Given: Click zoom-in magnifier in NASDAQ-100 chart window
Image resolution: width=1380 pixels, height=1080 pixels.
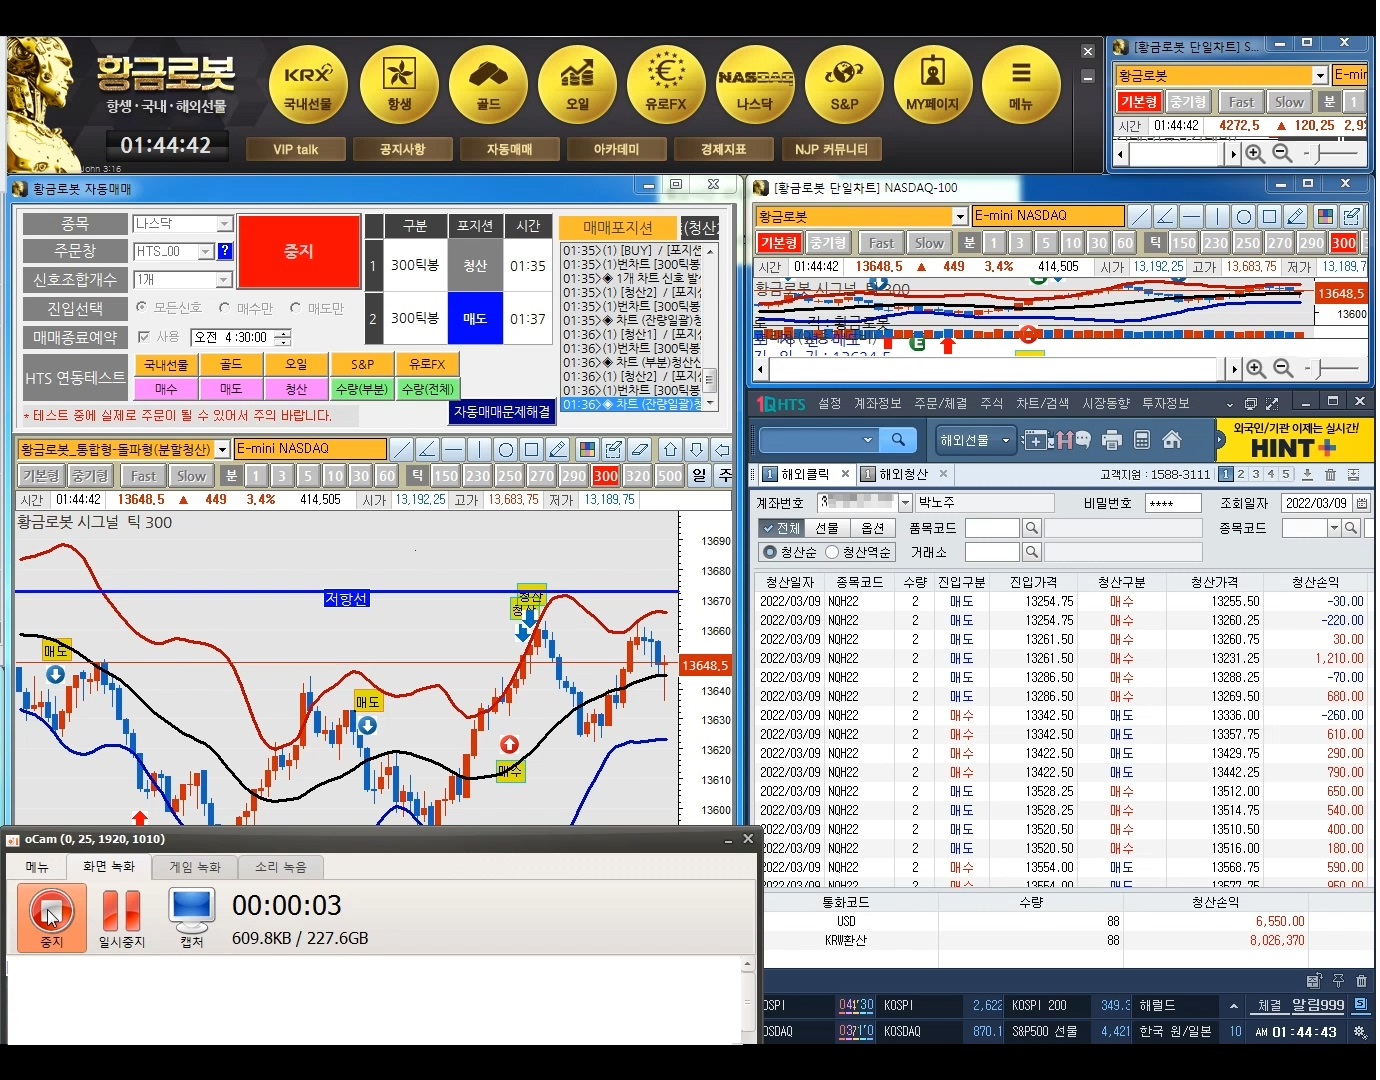Looking at the screenshot, I should tap(1256, 369).
